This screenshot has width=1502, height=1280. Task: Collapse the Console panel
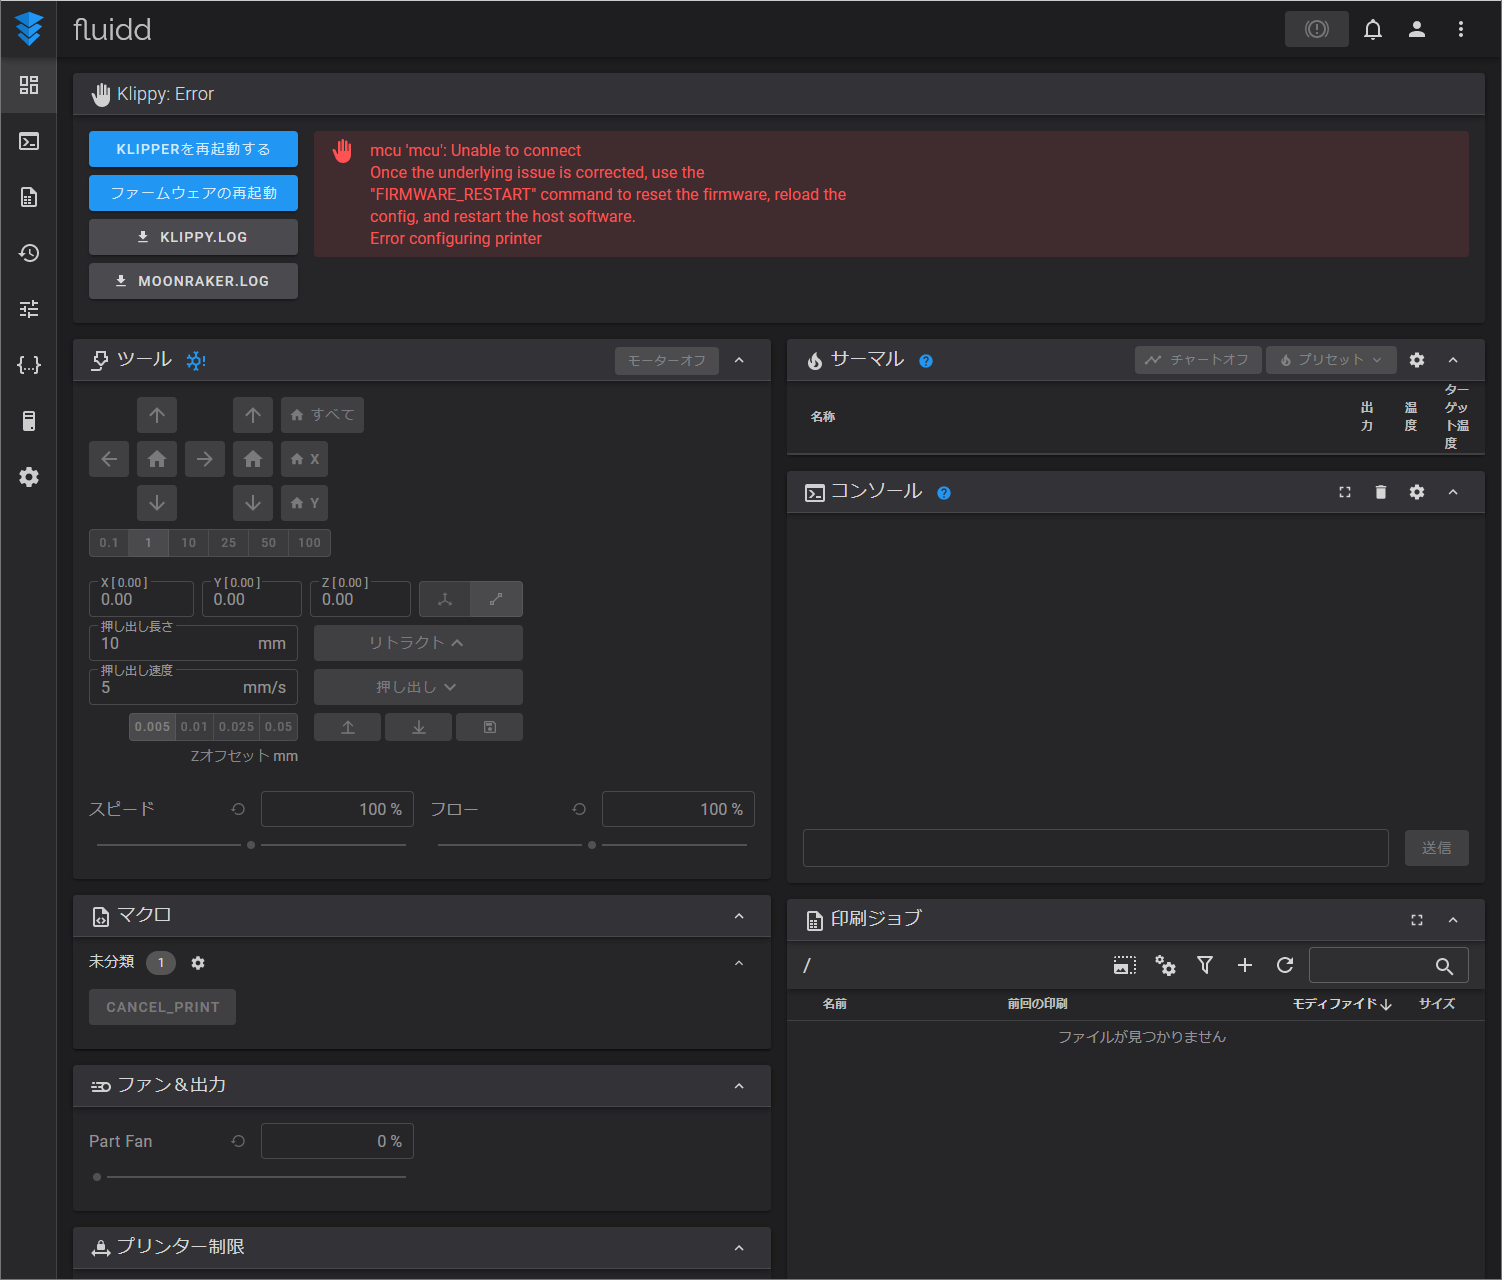(1453, 492)
